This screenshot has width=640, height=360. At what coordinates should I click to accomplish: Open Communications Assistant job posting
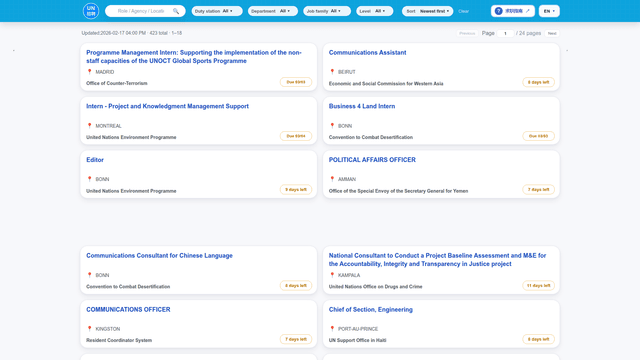pyautogui.click(x=367, y=53)
